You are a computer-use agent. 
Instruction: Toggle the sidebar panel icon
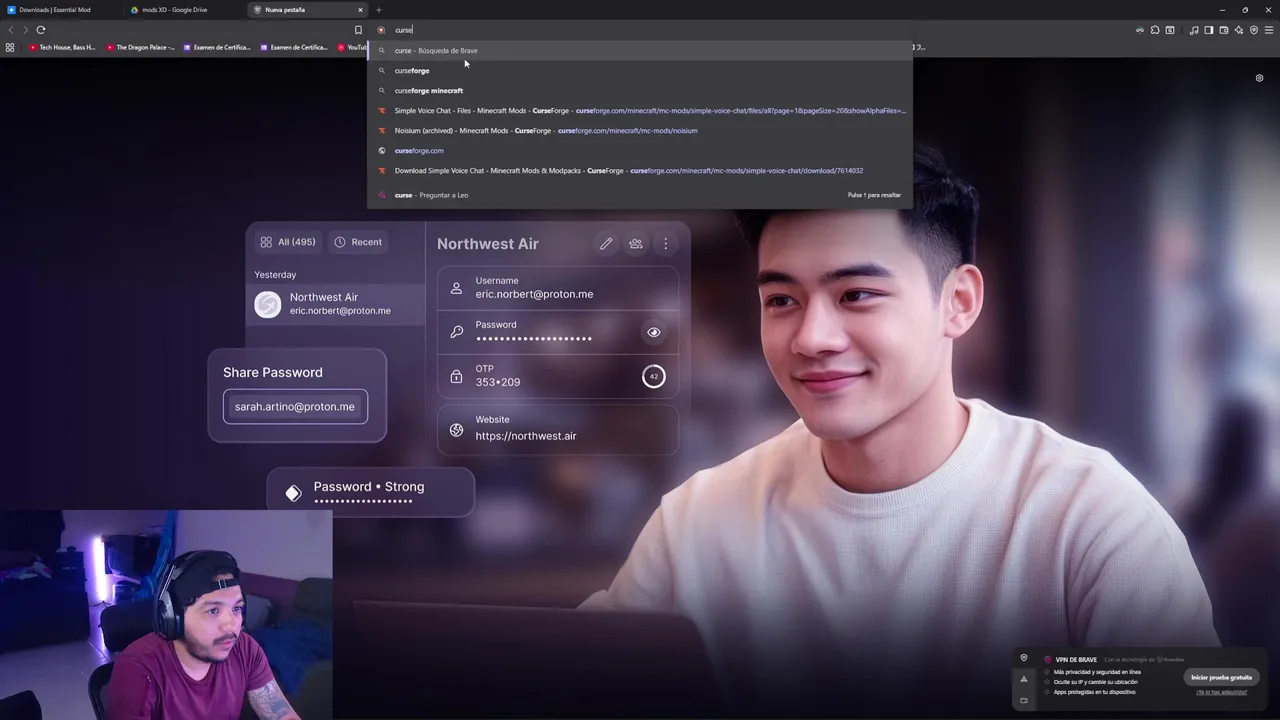tap(1209, 30)
